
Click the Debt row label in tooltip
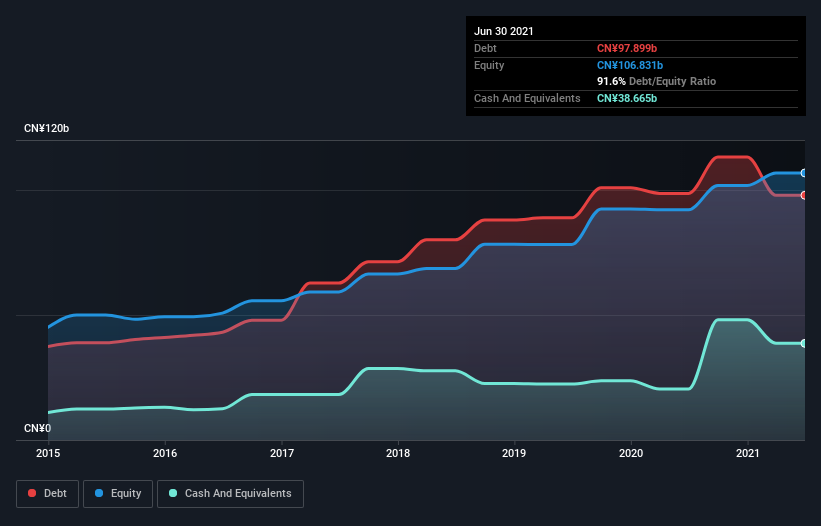pos(485,48)
